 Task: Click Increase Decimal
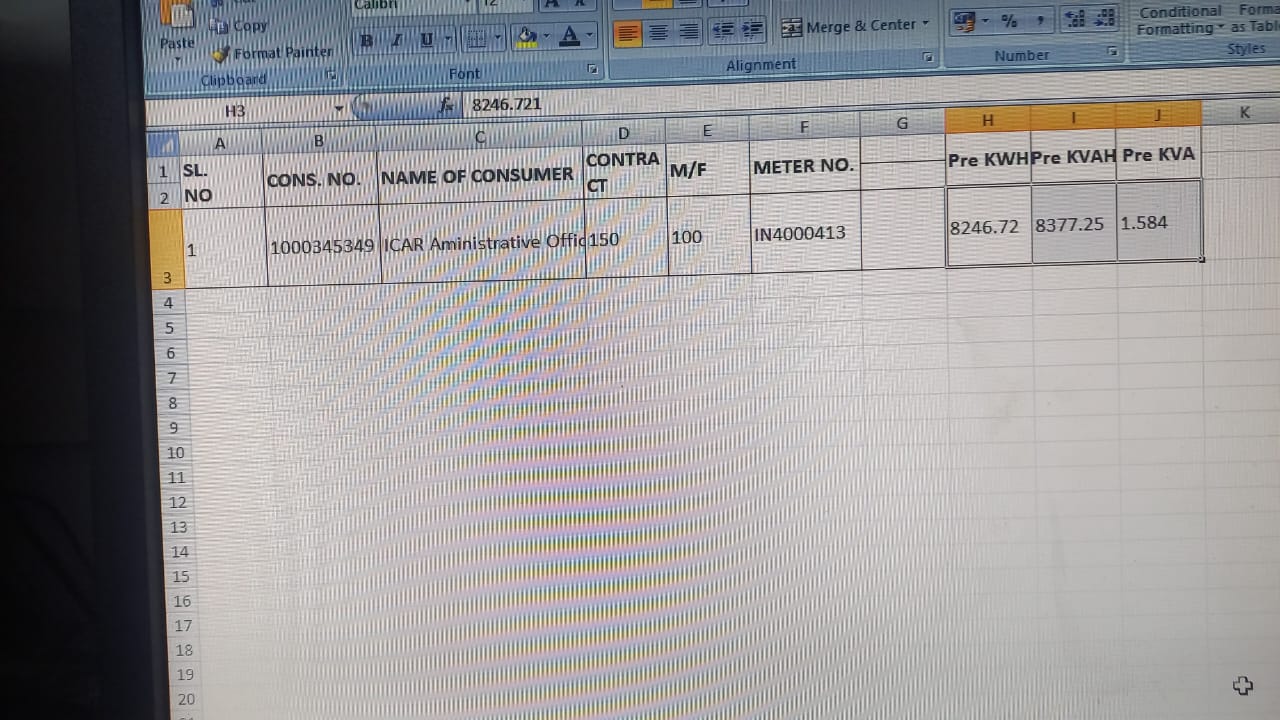click(1076, 17)
